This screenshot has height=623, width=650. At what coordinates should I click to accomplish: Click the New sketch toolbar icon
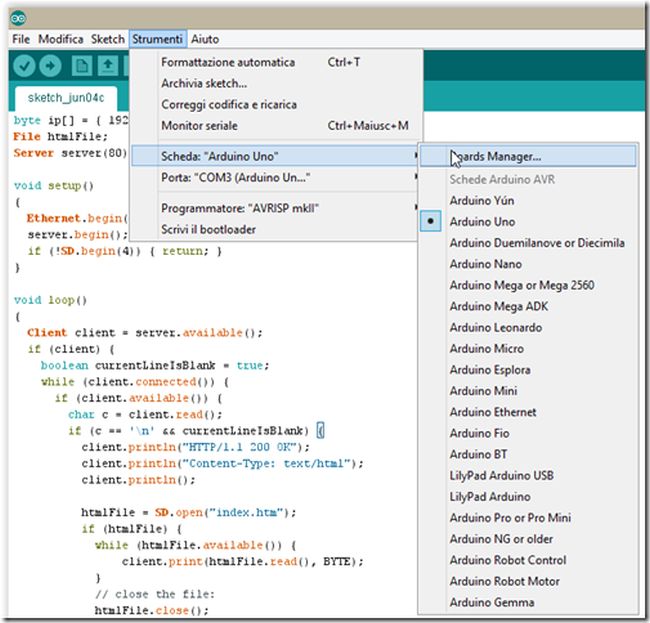(81, 66)
